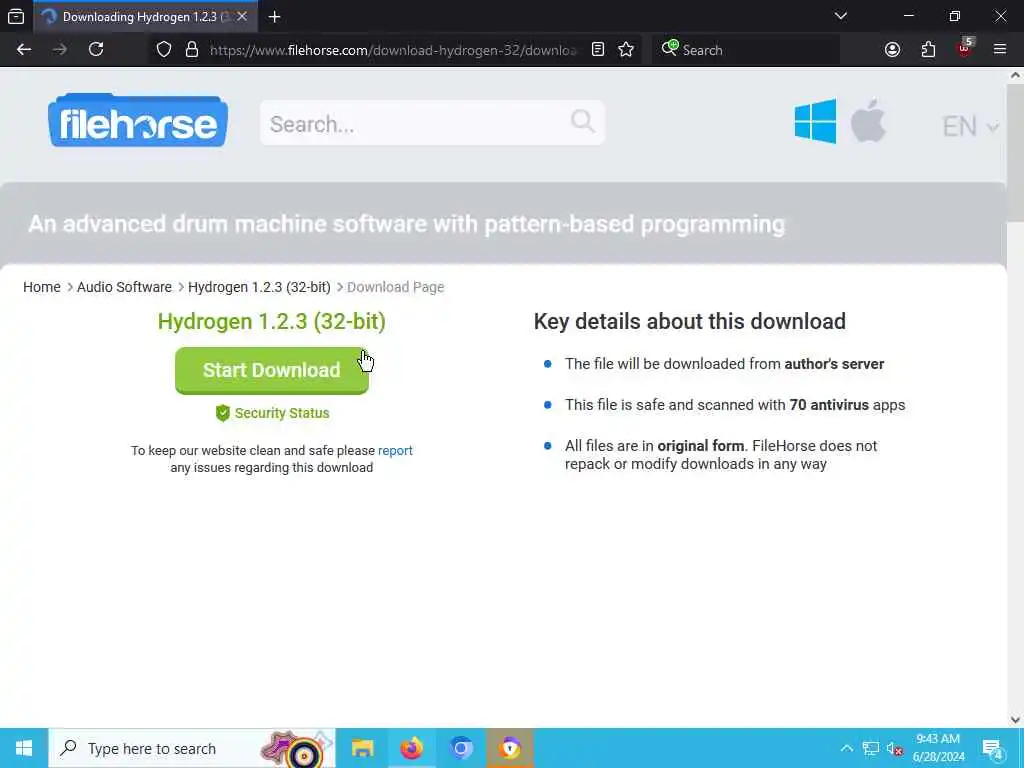Viewport: 1024px width, 768px height.
Task: Click the taskbar Type here to search box
Action: point(192,748)
